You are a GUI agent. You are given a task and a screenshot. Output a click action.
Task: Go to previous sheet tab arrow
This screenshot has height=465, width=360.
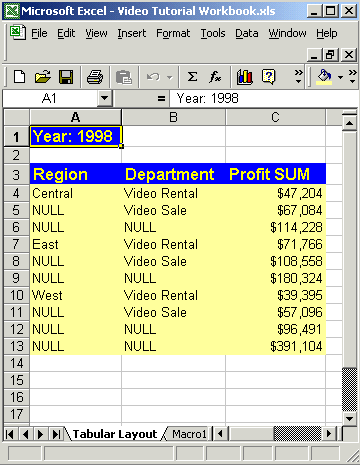(26, 434)
